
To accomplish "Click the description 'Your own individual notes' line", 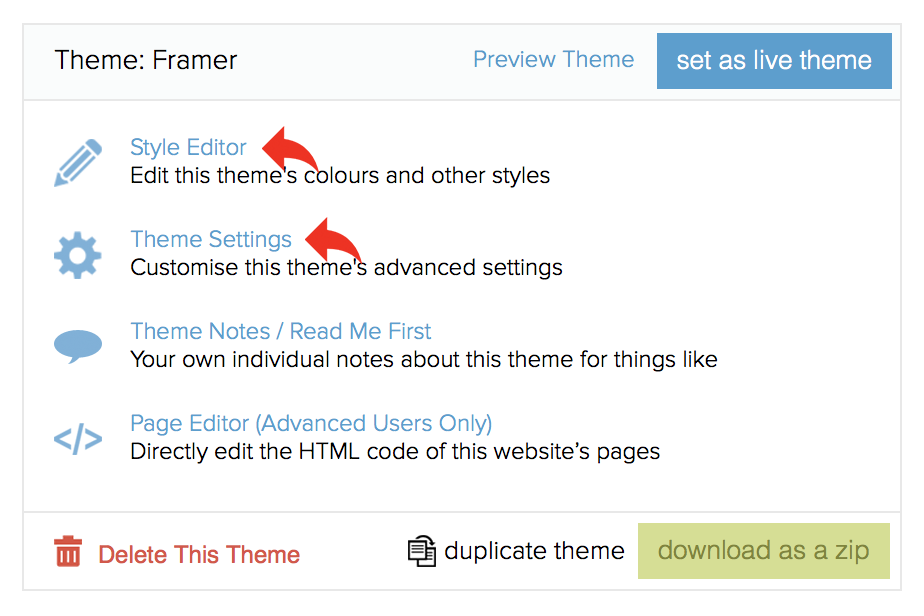I will coord(424,360).
